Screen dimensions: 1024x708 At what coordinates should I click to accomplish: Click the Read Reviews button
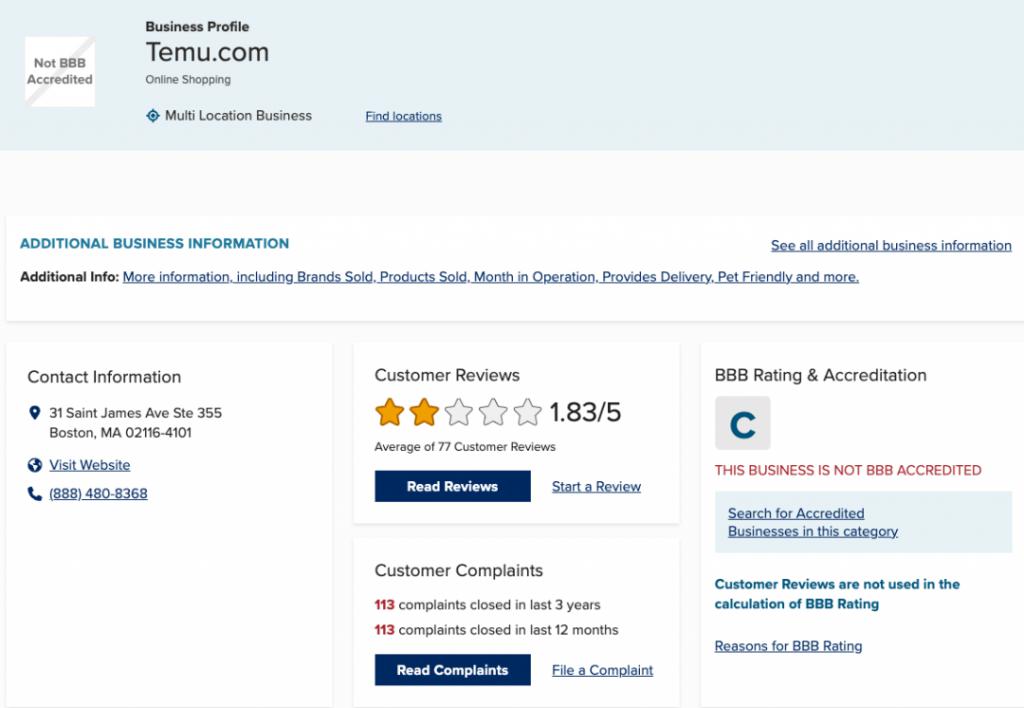pos(453,487)
